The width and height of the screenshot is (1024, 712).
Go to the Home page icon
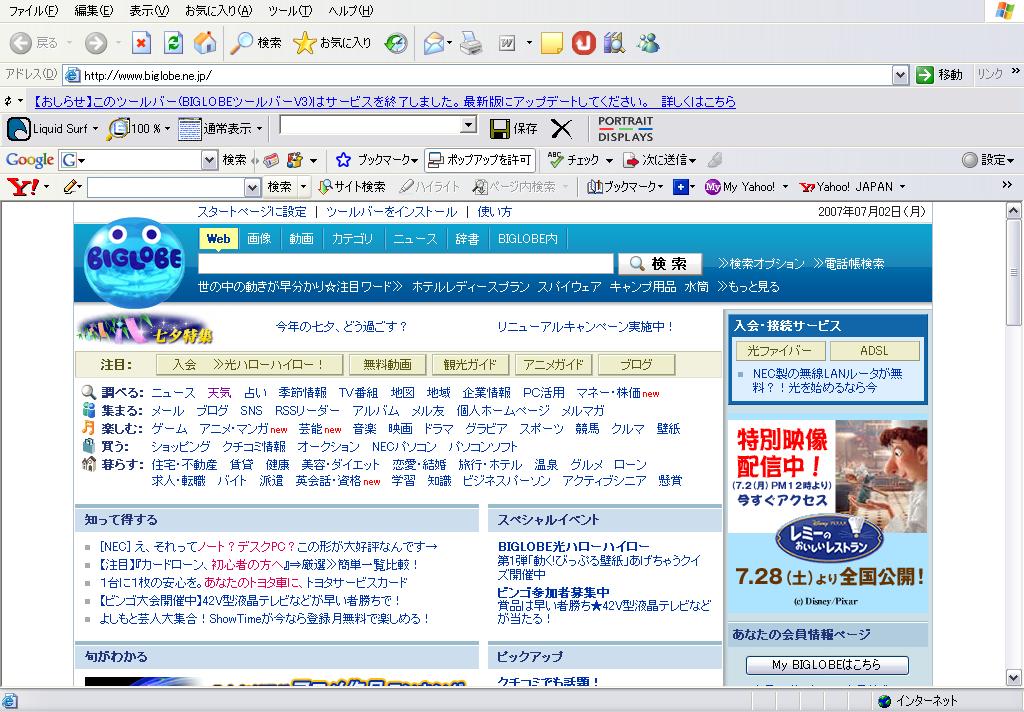204,43
